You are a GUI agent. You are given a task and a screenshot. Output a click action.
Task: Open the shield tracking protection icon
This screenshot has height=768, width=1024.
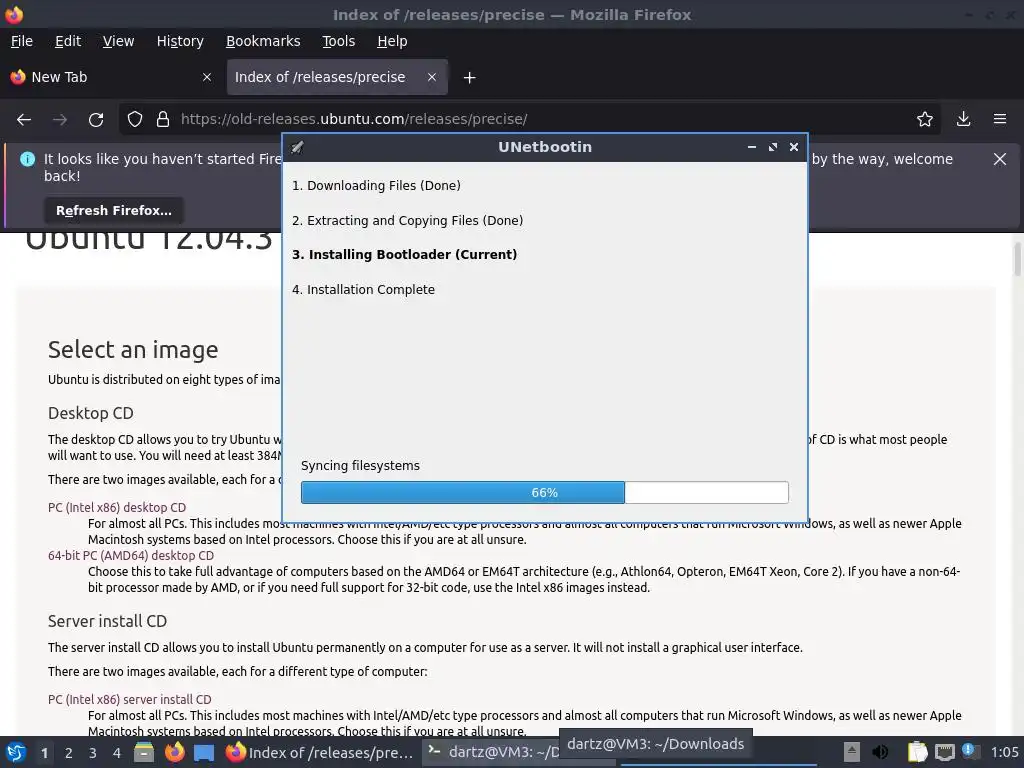(x=135, y=120)
